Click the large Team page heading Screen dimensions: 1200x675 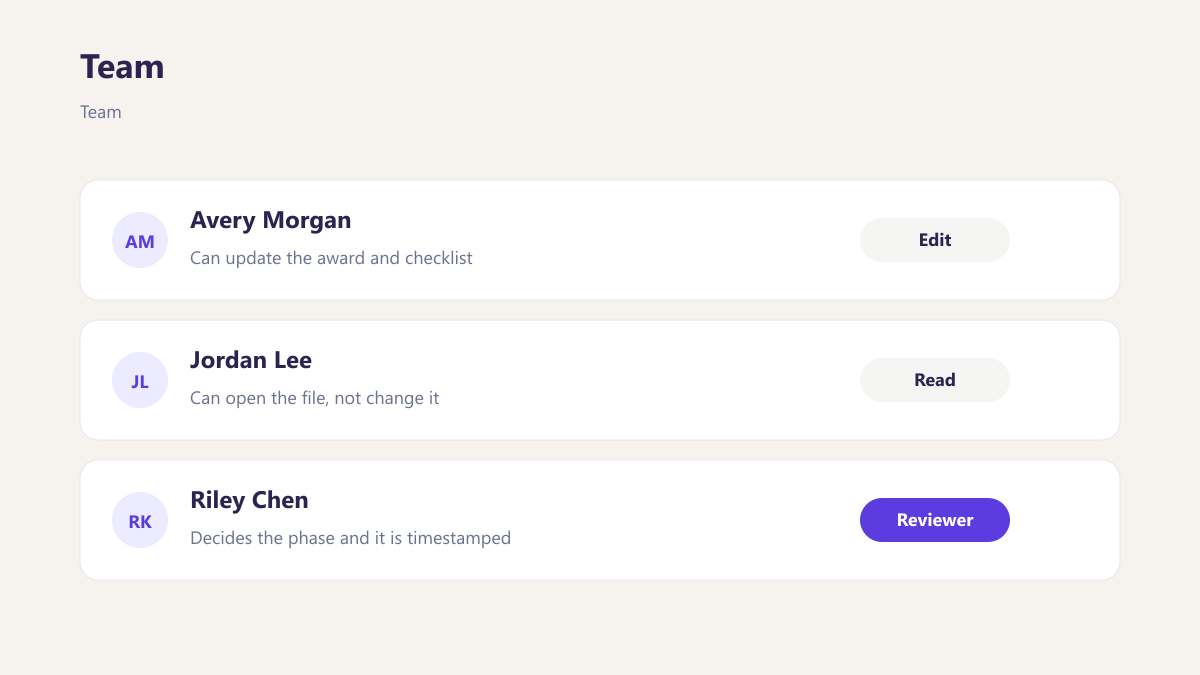click(x=122, y=67)
